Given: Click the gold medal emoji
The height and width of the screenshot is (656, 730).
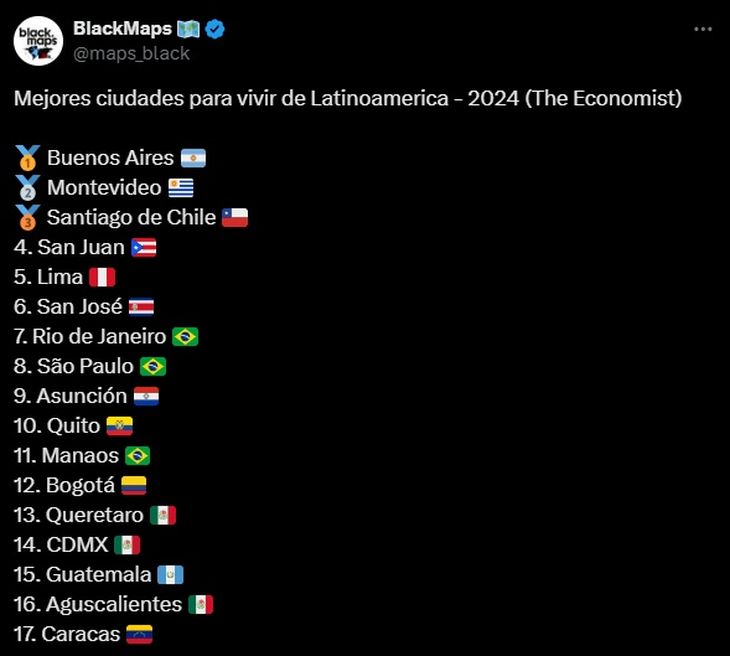Looking at the screenshot, I should tap(27, 158).
